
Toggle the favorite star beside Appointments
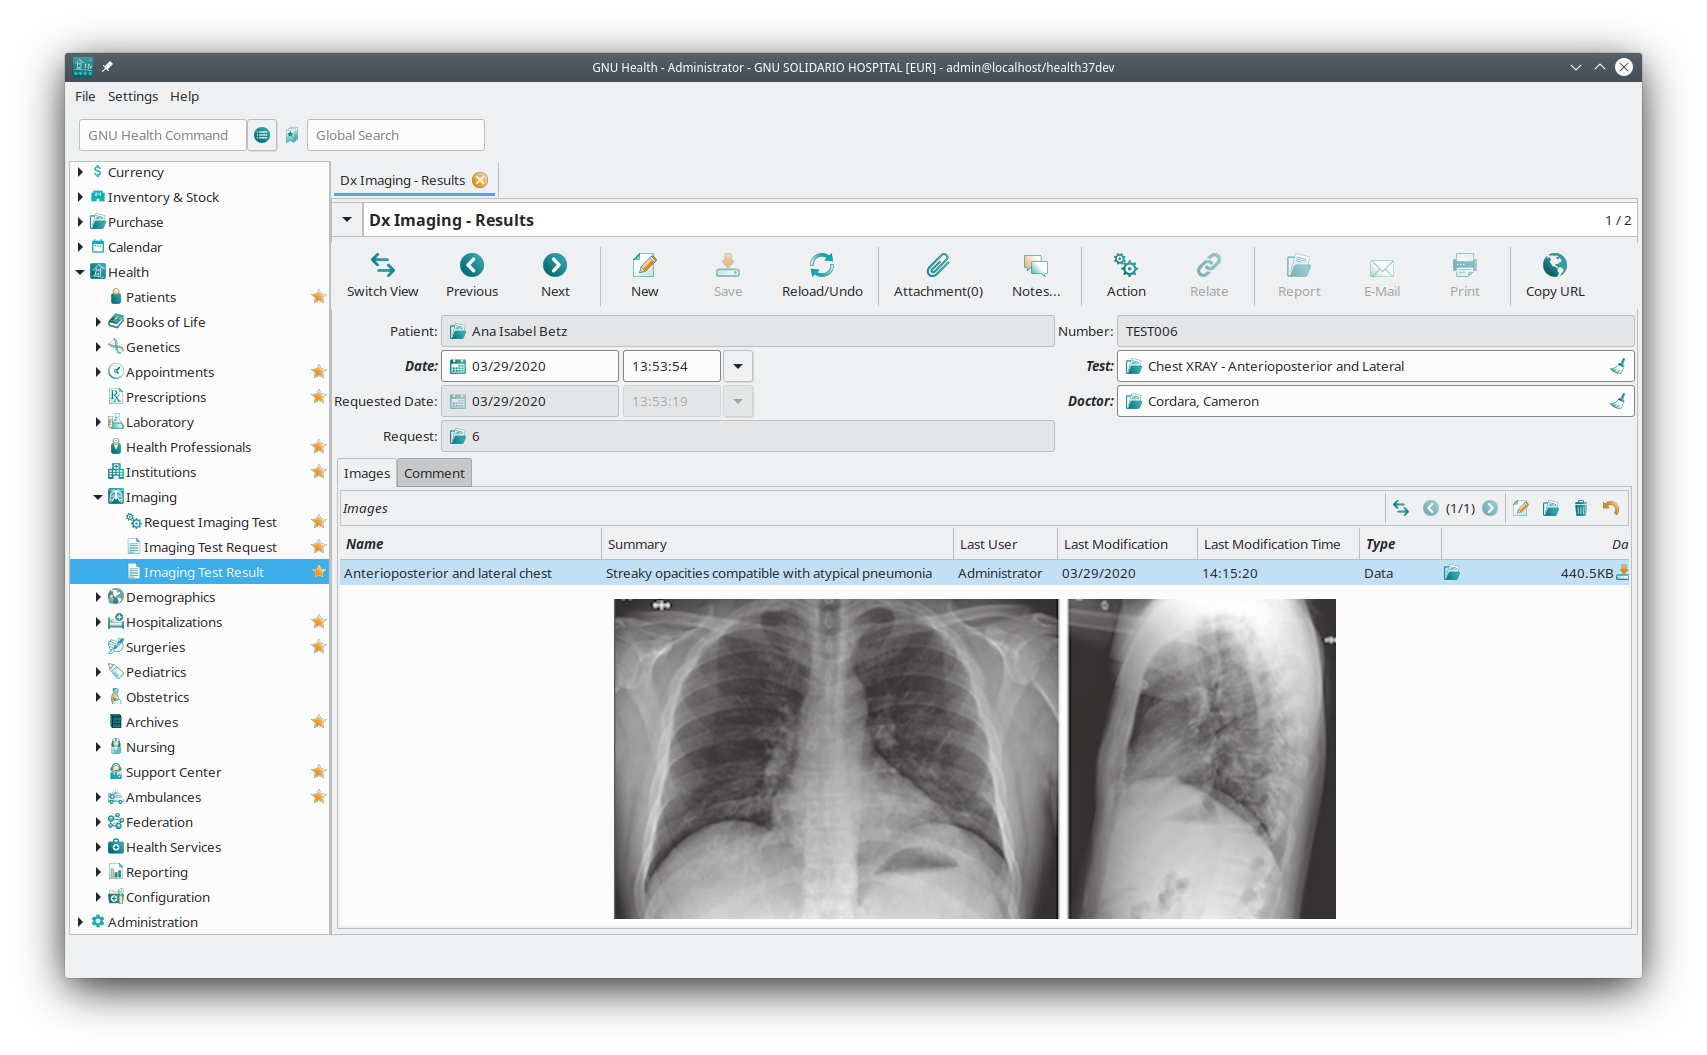point(318,371)
